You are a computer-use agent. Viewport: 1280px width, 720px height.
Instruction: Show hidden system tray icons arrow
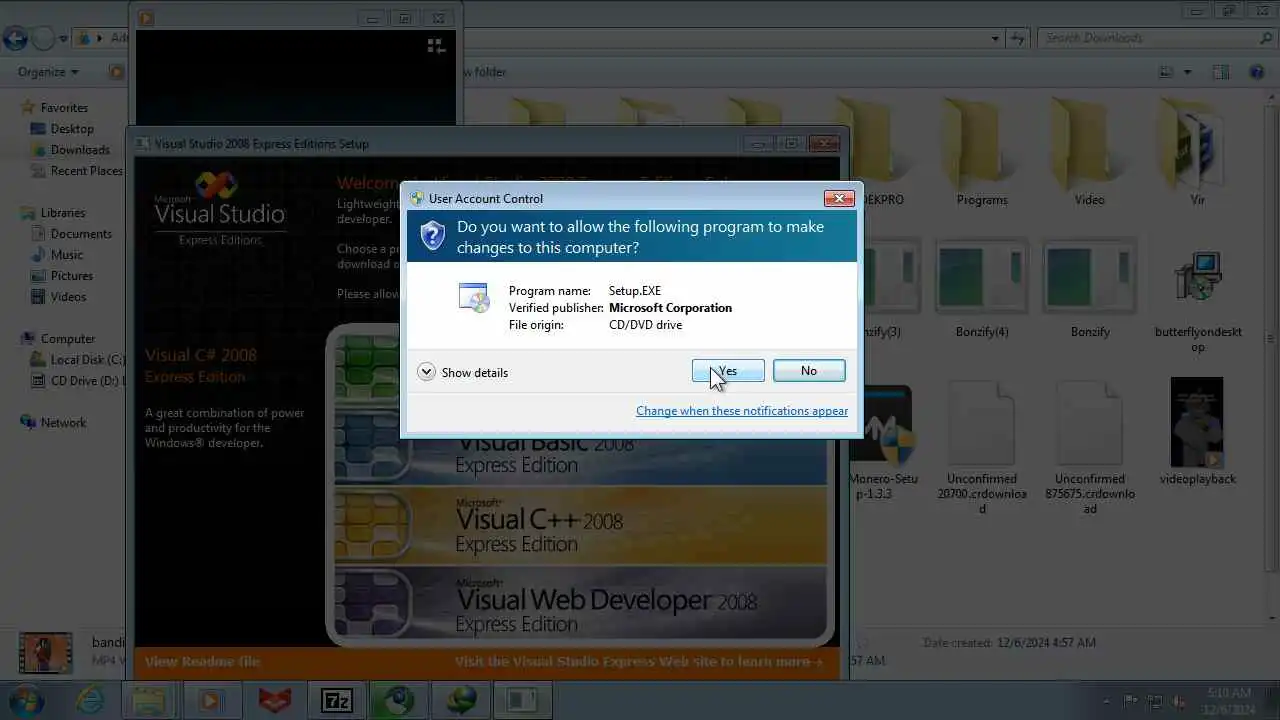pyautogui.click(x=1106, y=700)
